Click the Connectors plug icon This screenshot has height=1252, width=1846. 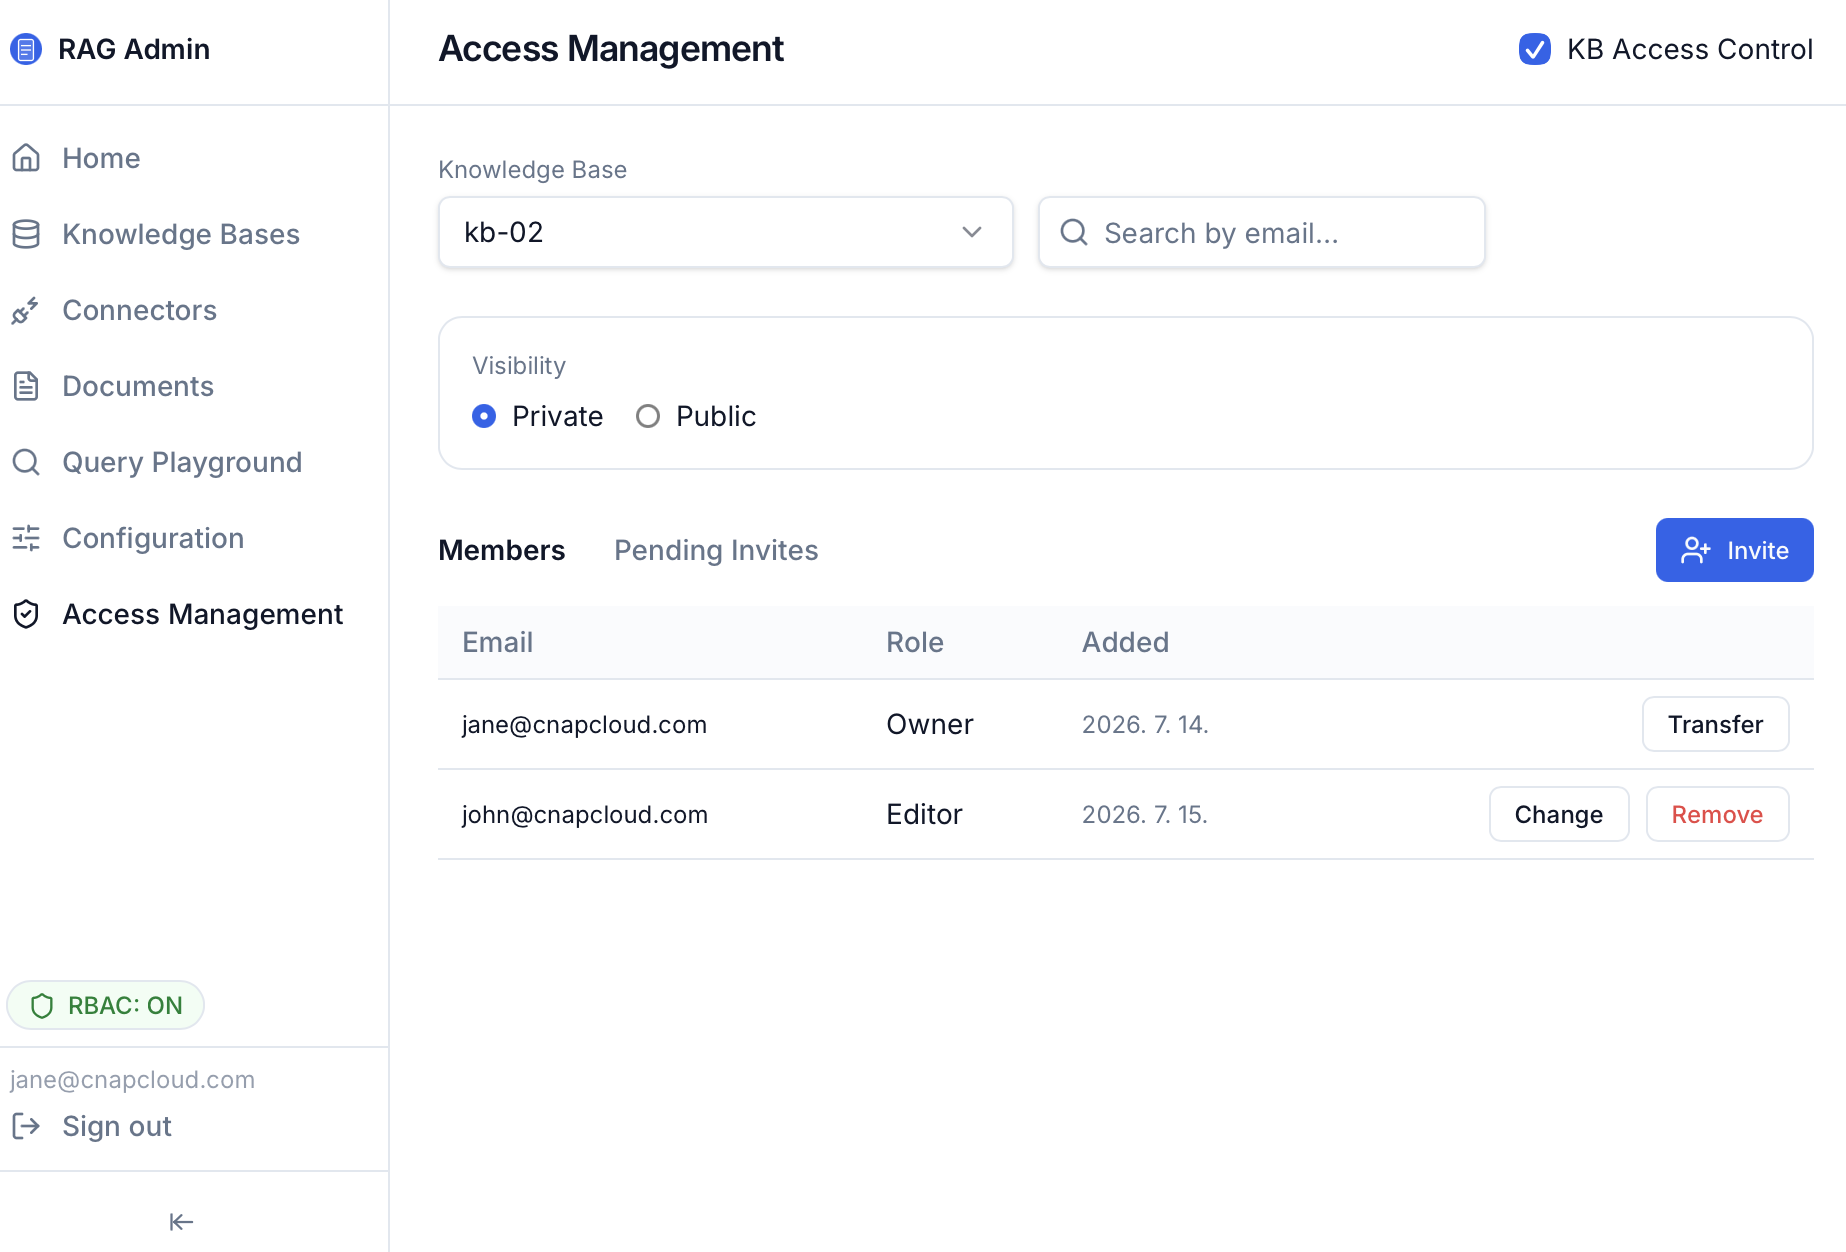tap(26, 310)
